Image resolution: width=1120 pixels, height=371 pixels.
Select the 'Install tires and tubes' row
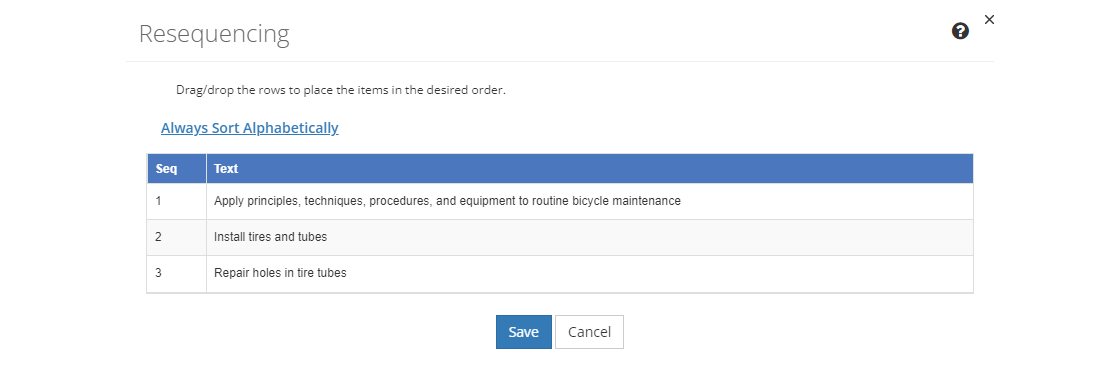point(560,237)
